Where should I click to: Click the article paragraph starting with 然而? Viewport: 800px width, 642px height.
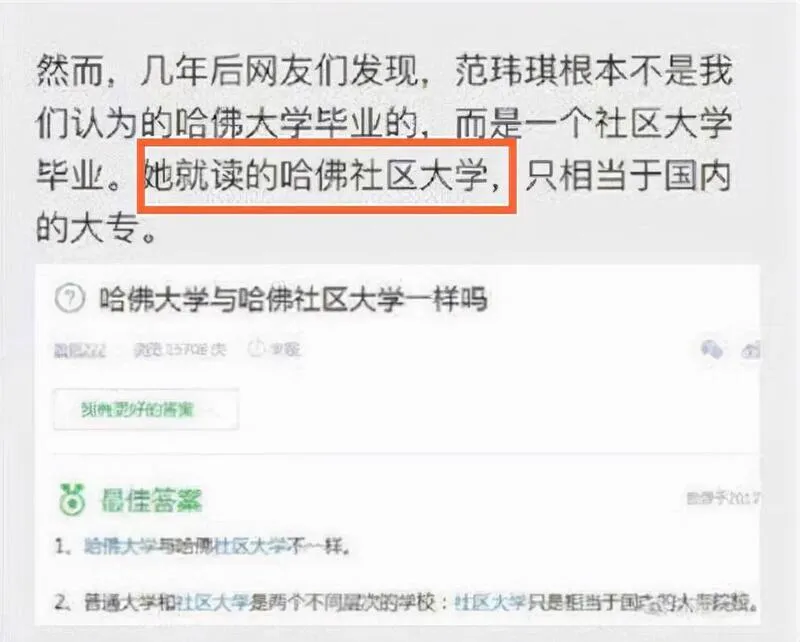384,150
